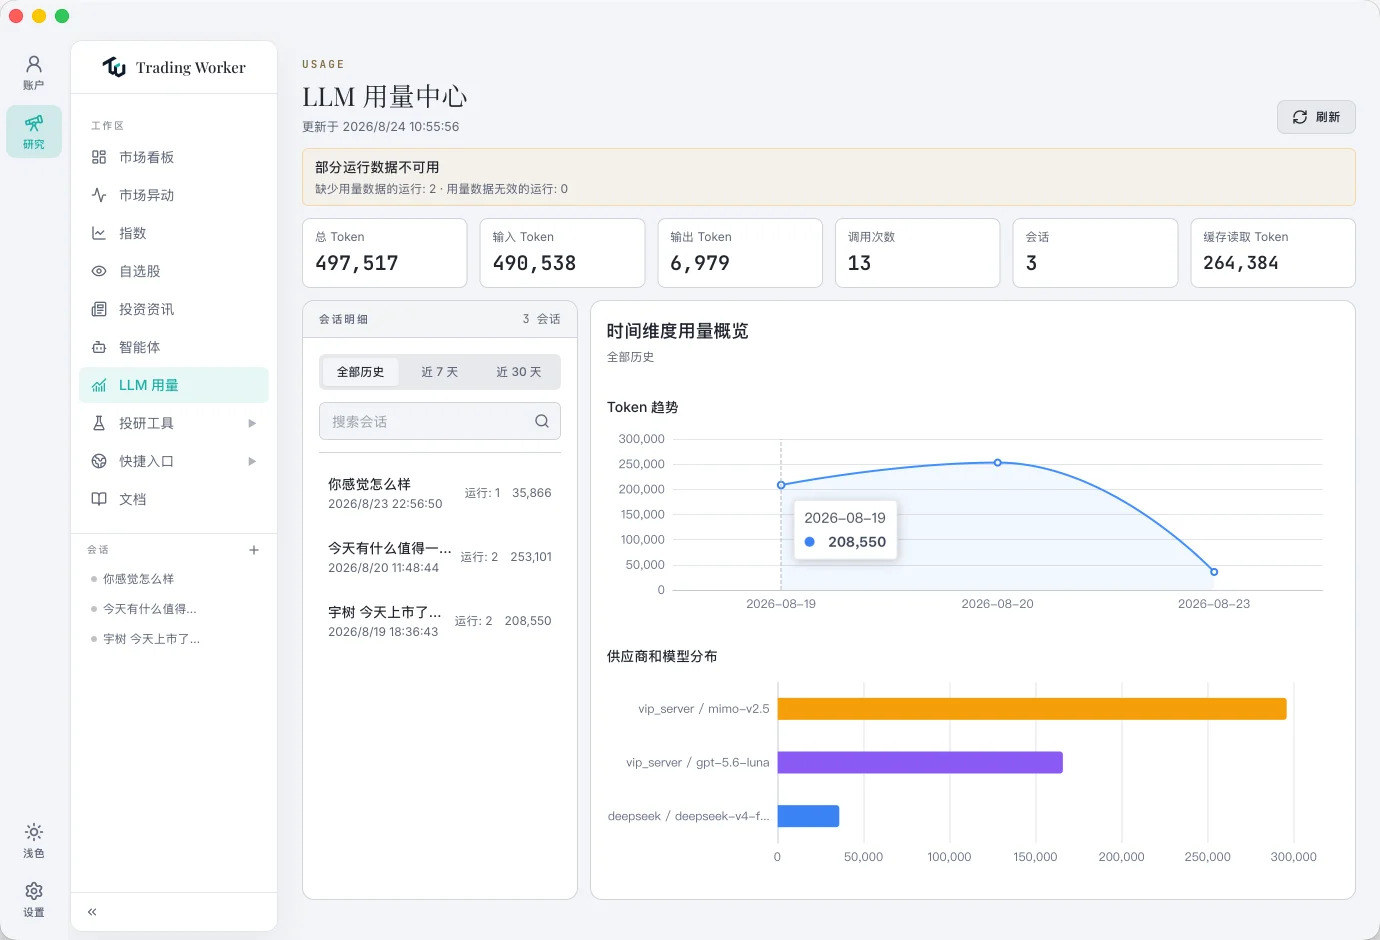The image size is (1380, 940).
Task: Select the 研究 telescope icon
Action: click(x=34, y=123)
